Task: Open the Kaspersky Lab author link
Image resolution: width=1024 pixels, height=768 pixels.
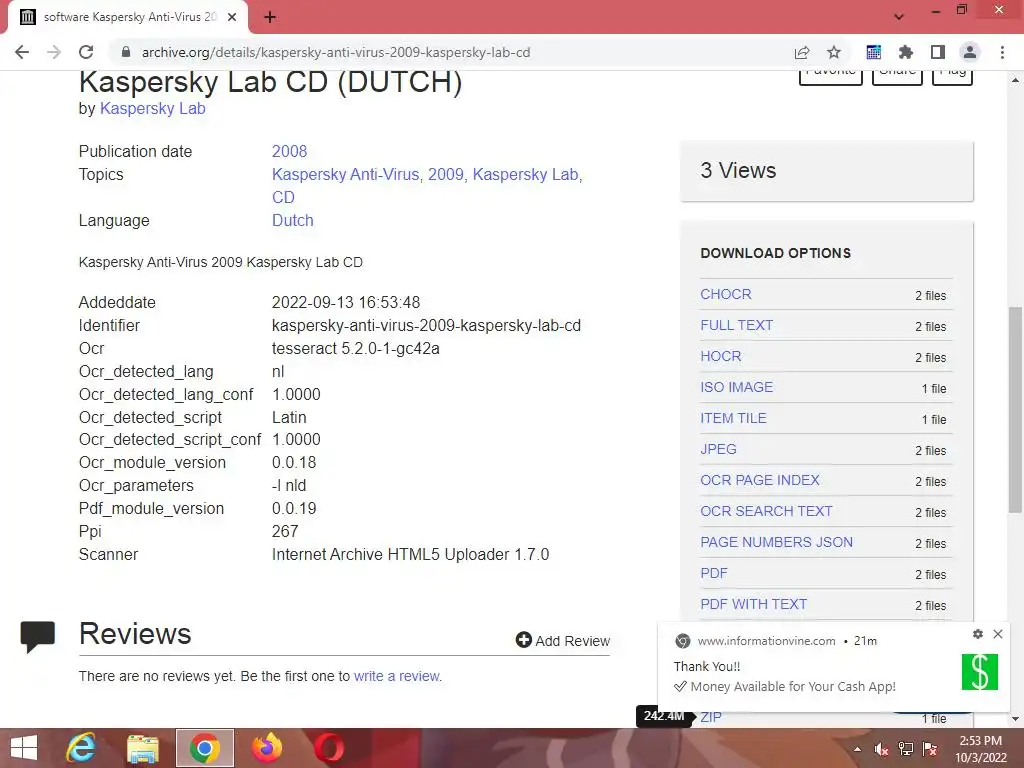Action: click(153, 108)
